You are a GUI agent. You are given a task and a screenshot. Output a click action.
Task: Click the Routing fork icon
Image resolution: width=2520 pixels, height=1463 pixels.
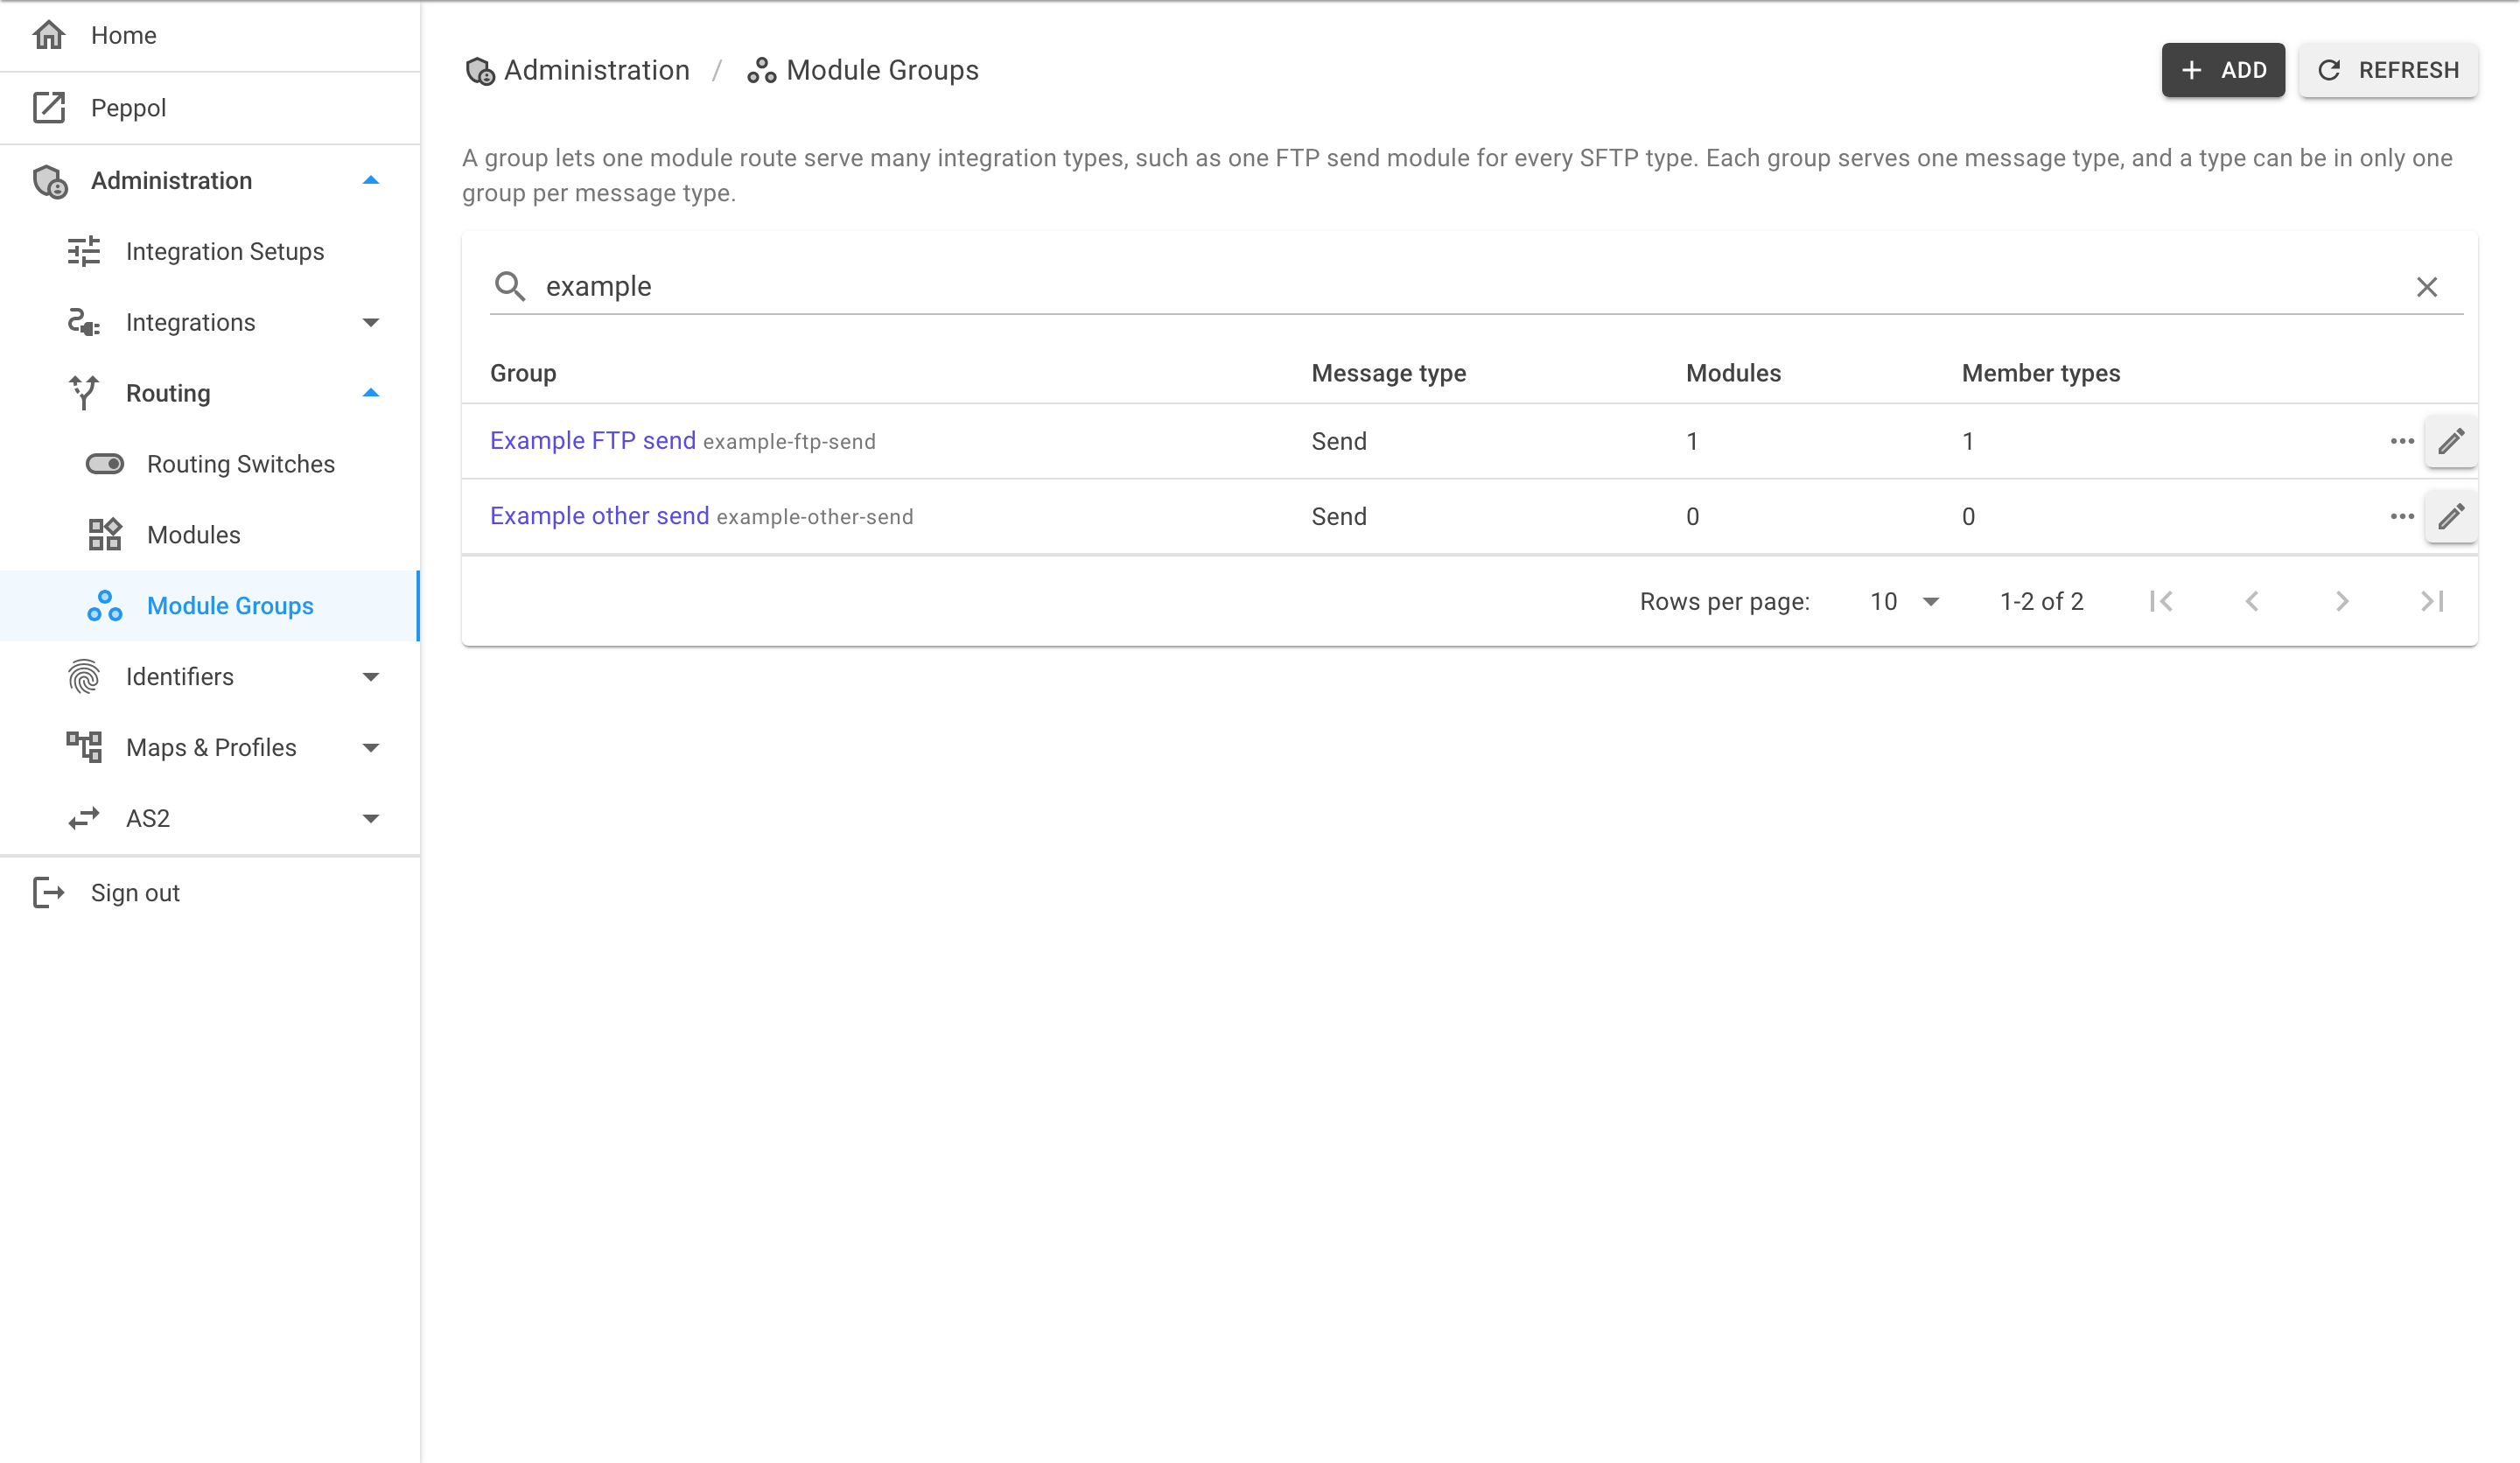pos(84,393)
